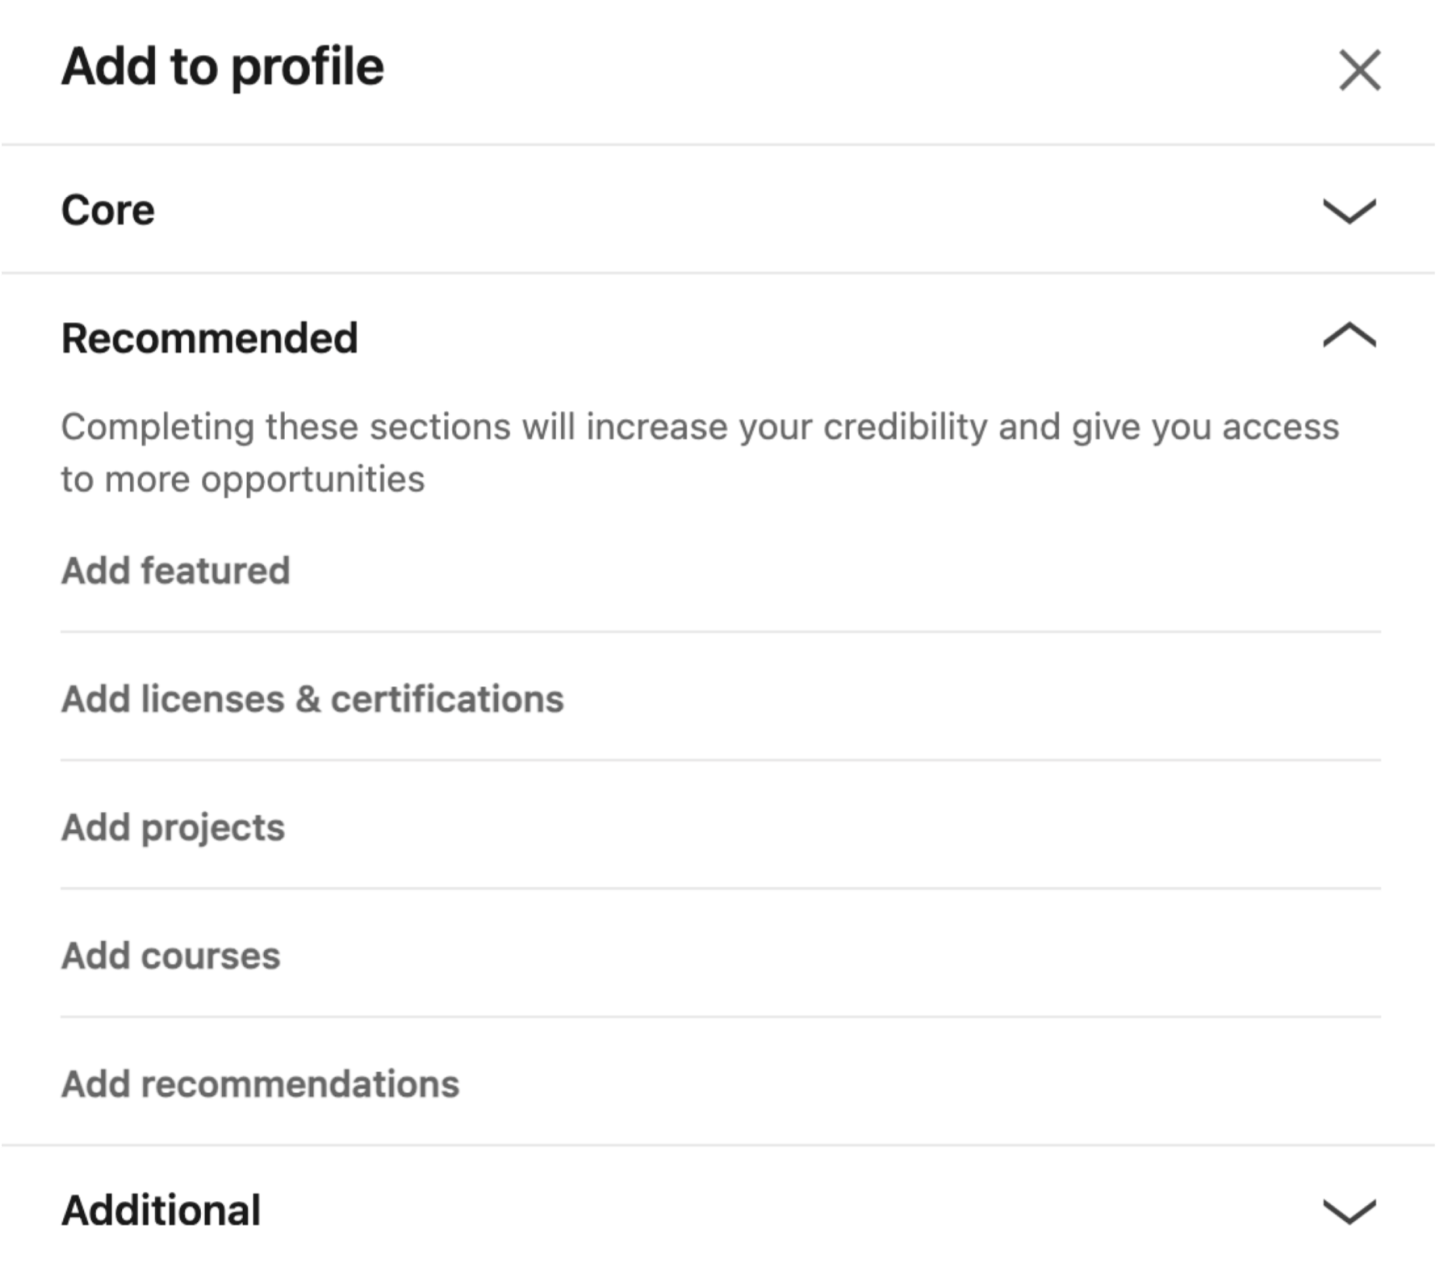Click the Recommended section heading
Viewport: 1438px width, 1278px height.
pyautogui.click(x=210, y=338)
